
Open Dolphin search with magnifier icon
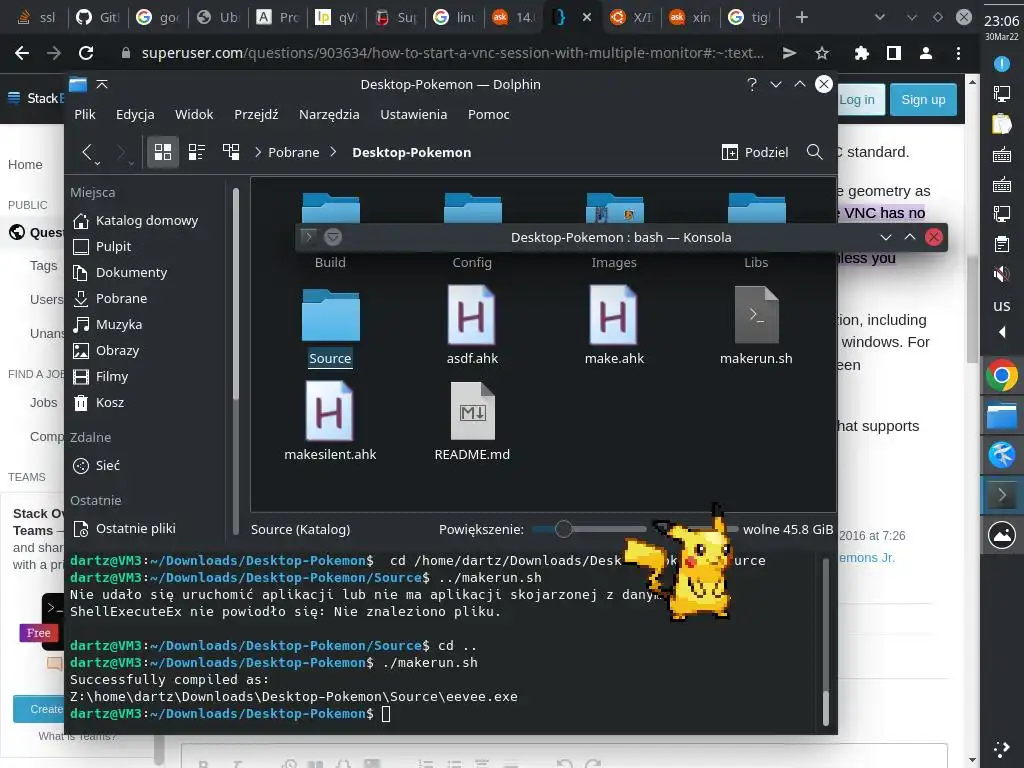tap(814, 152)
